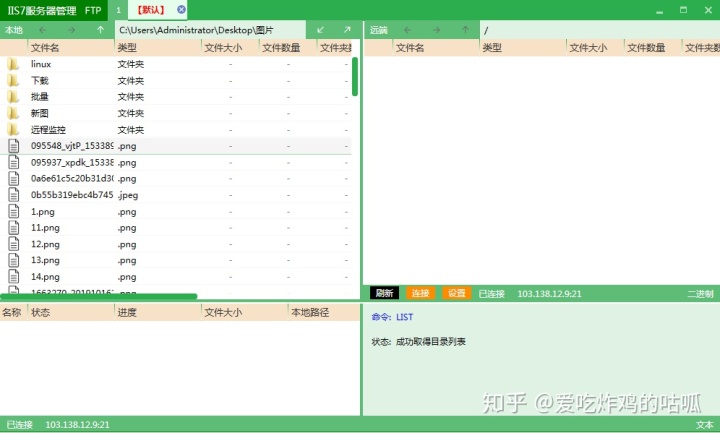Sort local list by 文件大小 column
The image size is (720, 433).
[x=223, y=48]
